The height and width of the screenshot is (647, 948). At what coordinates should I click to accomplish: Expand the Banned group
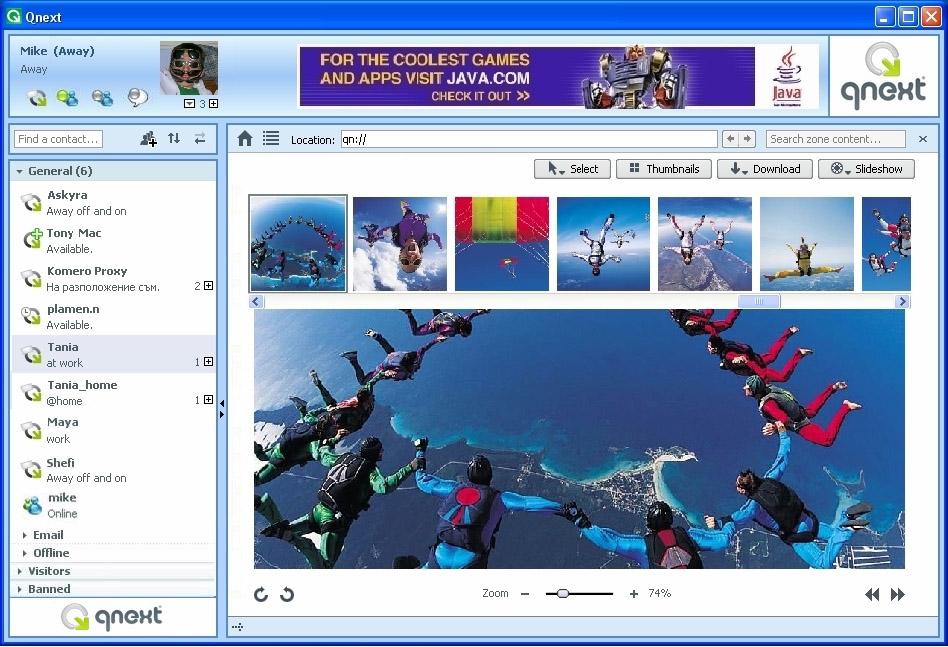point(19,590)
